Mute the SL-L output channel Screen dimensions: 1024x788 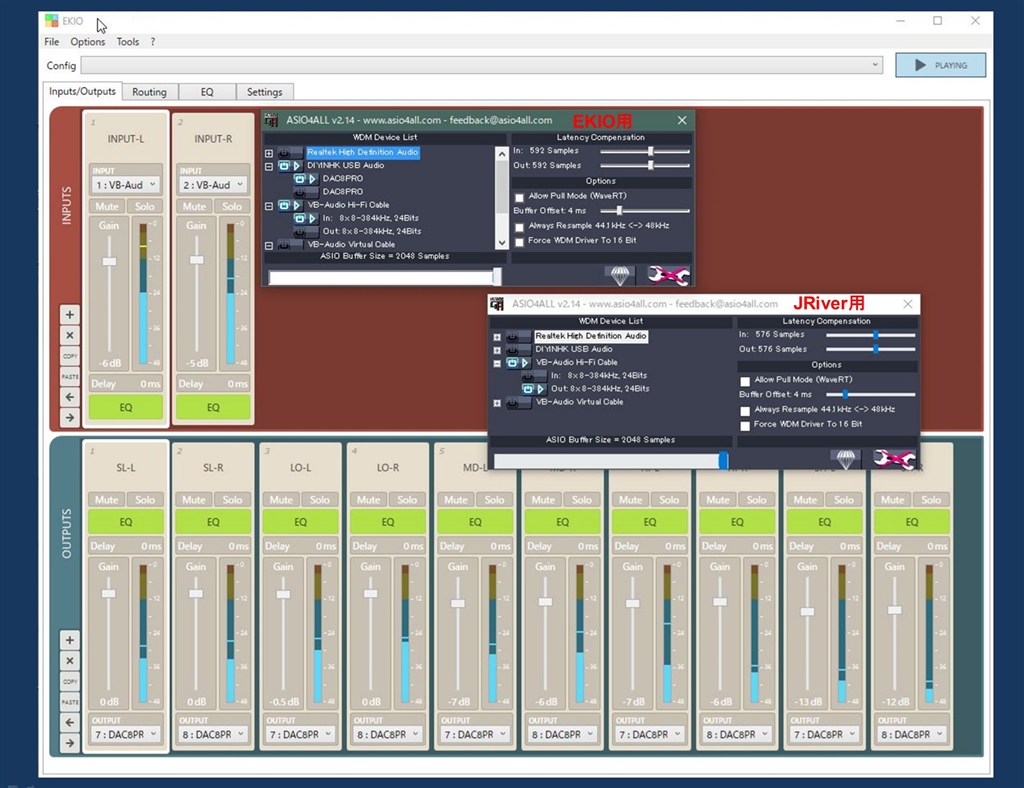(x=106, y=499)
